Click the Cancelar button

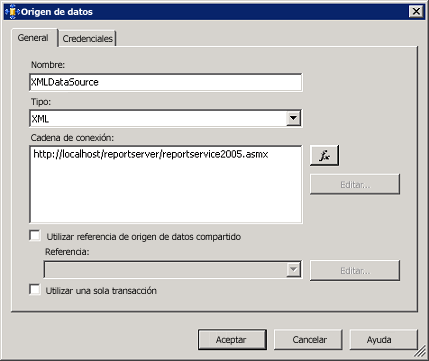coord(308,340)
